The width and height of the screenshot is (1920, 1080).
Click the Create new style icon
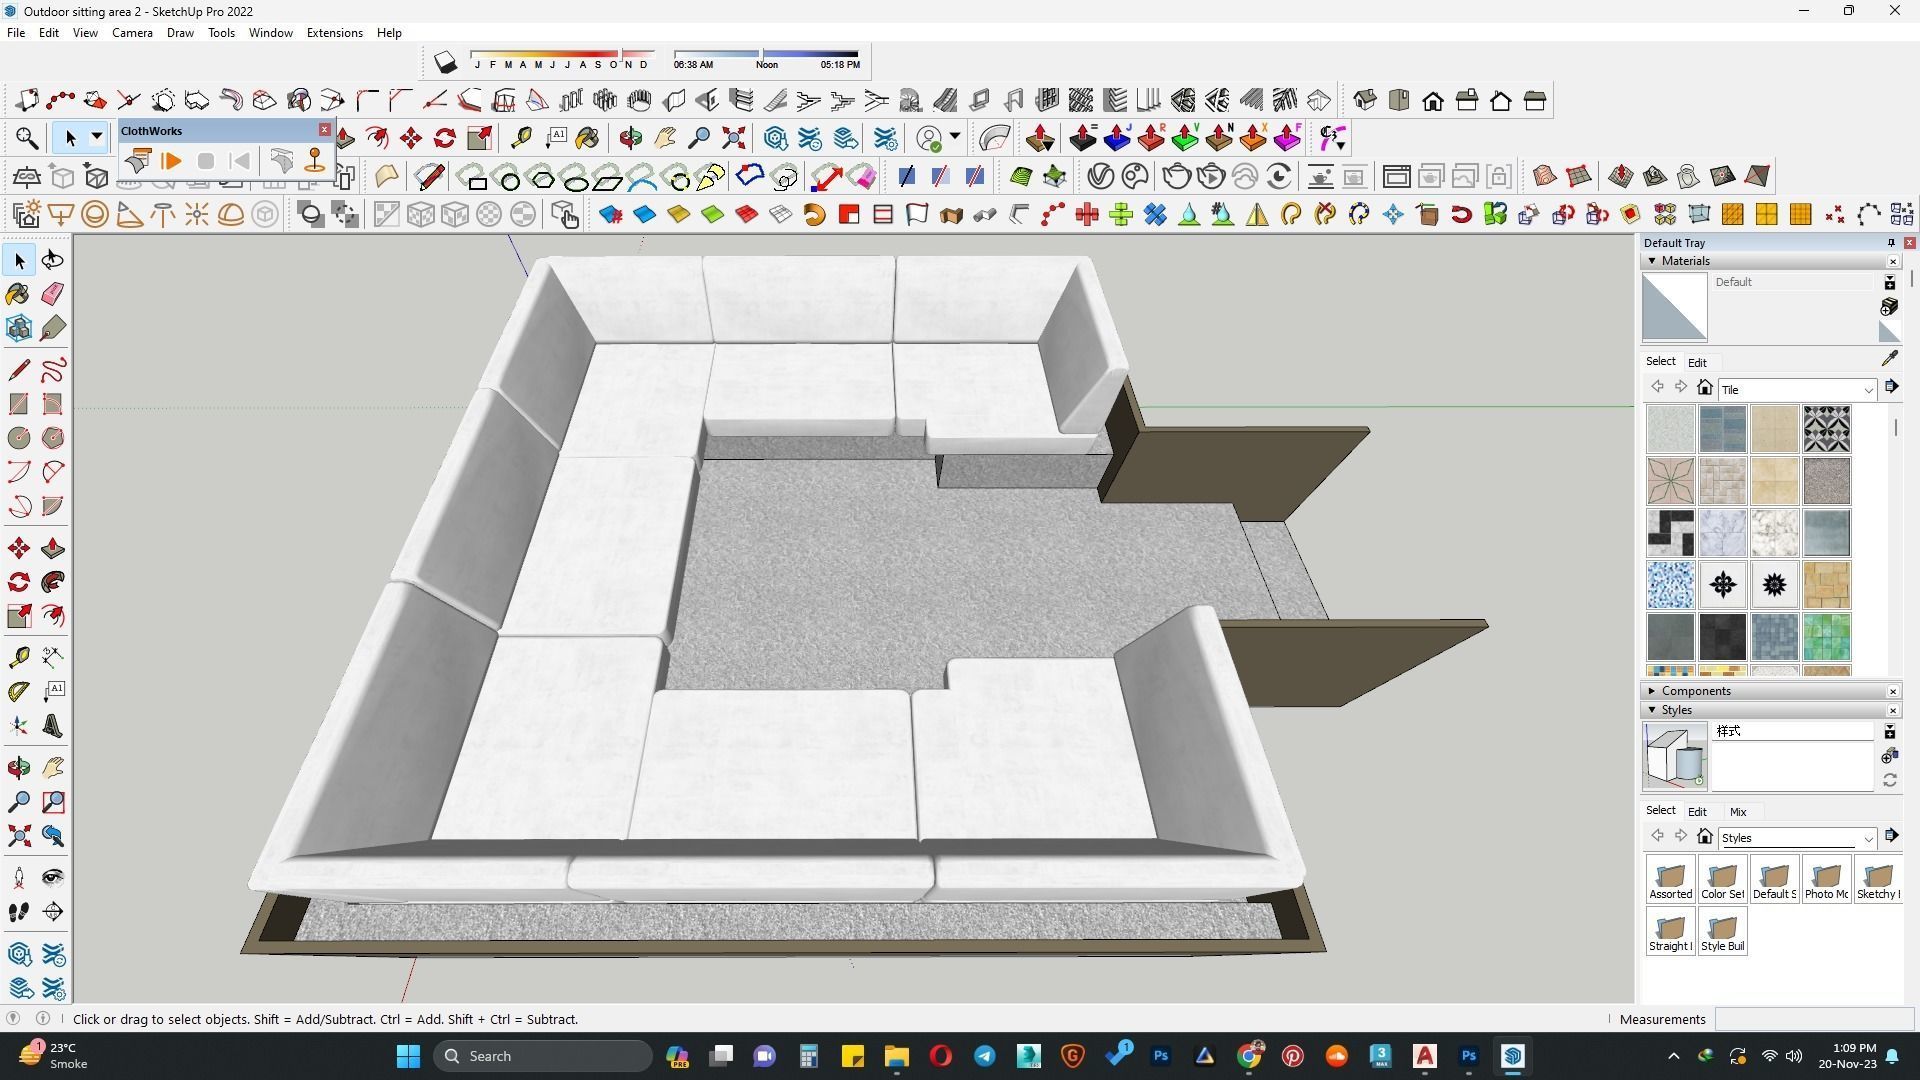(1889, 756)
